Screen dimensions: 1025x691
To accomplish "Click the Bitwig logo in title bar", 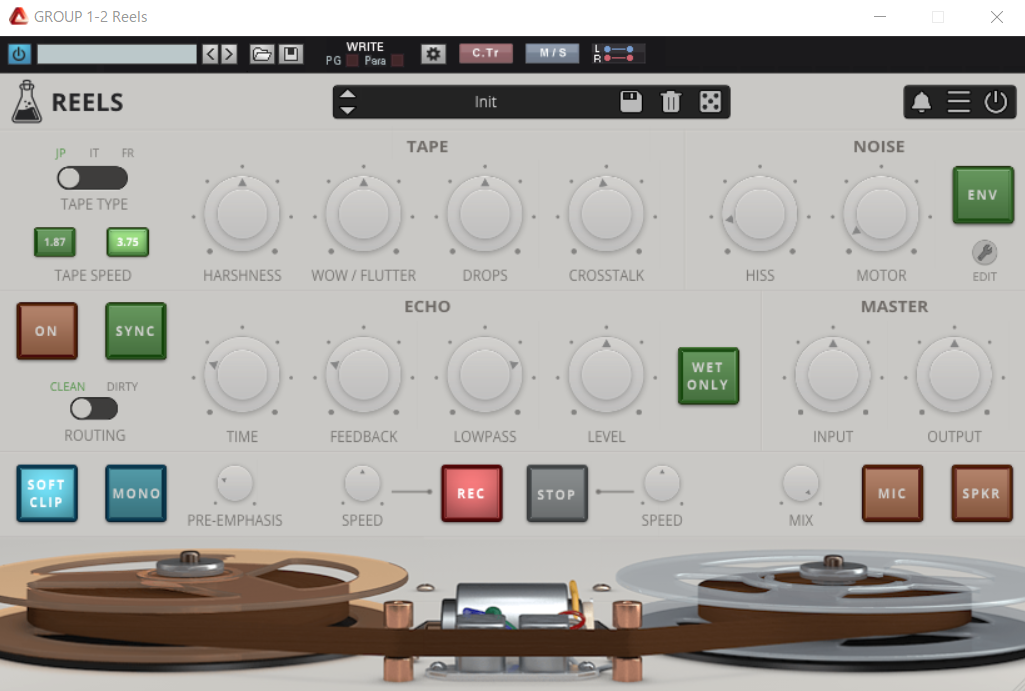I will (x=18, y=16).
